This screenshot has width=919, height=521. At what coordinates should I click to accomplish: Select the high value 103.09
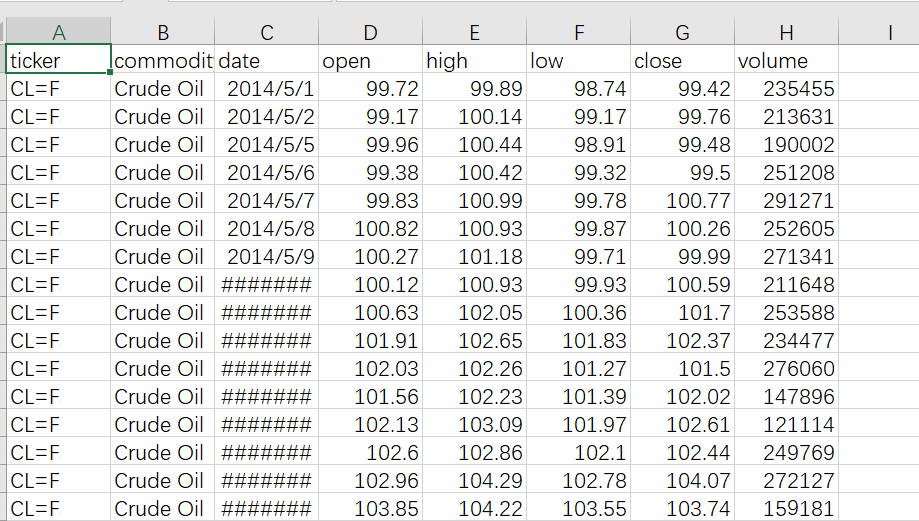pyautogui.click(x=474, y=425)
